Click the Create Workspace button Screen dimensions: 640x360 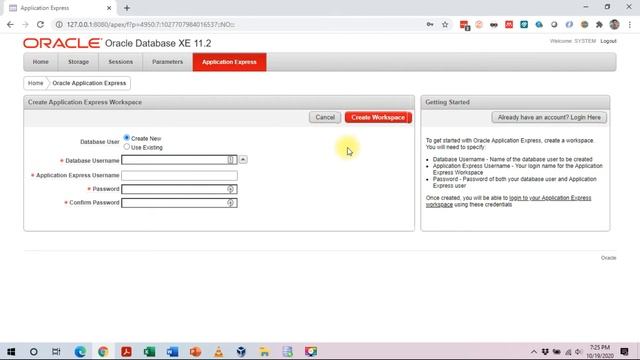point(378,118)
